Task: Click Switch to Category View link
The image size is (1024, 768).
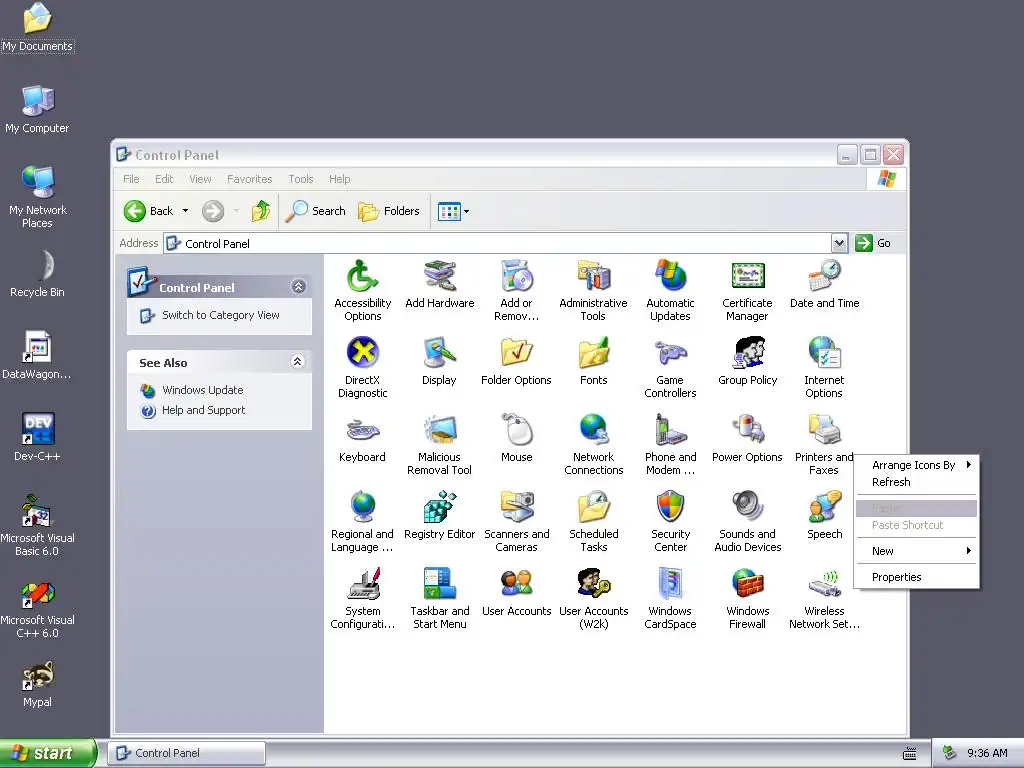Action: 221,315
